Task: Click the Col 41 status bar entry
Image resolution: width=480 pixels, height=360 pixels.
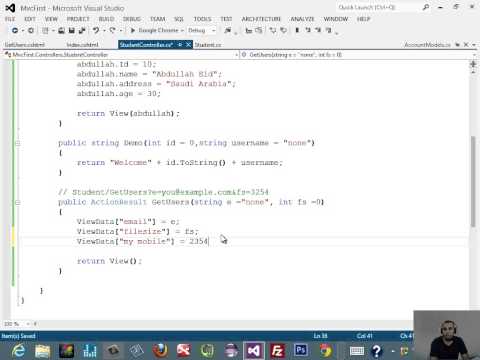Action: (364, 336)
